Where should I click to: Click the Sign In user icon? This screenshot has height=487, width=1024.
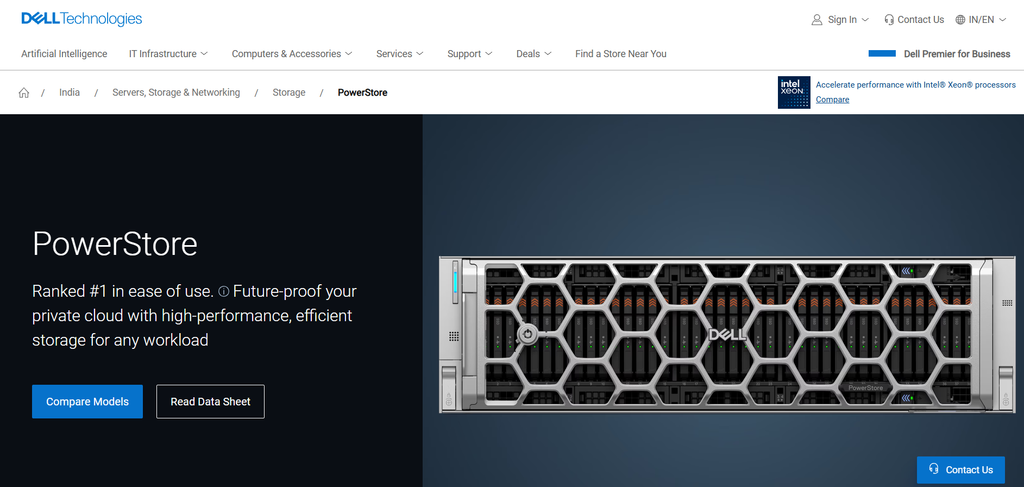(x=816, y=20)
